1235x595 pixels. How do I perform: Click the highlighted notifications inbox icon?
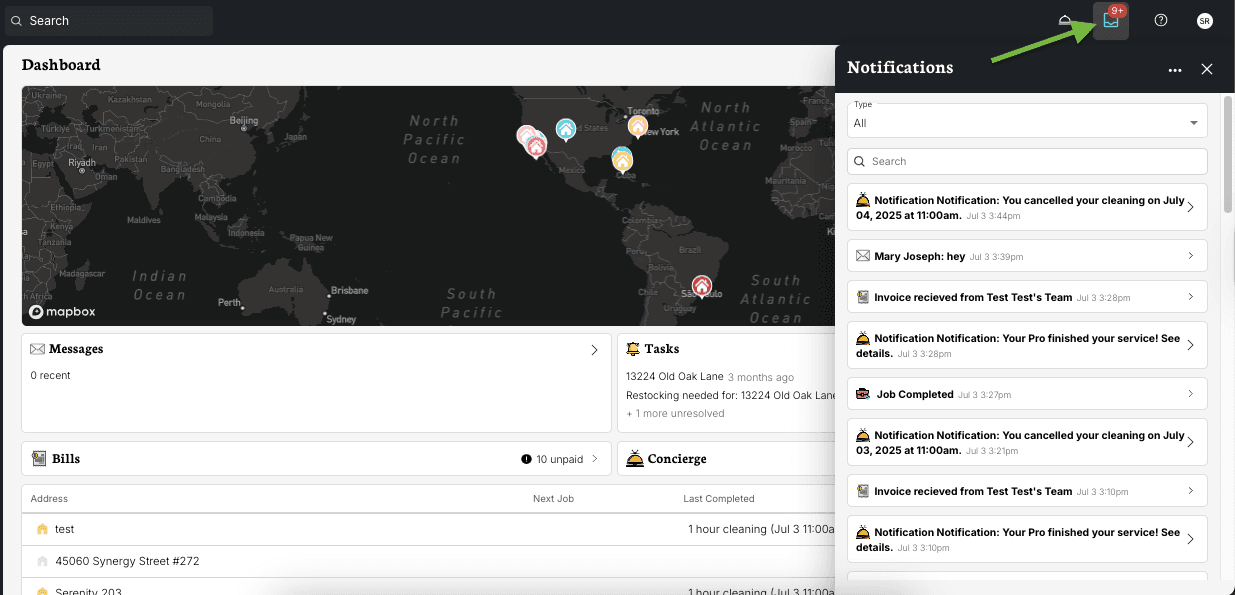(x=1110, y=20)
